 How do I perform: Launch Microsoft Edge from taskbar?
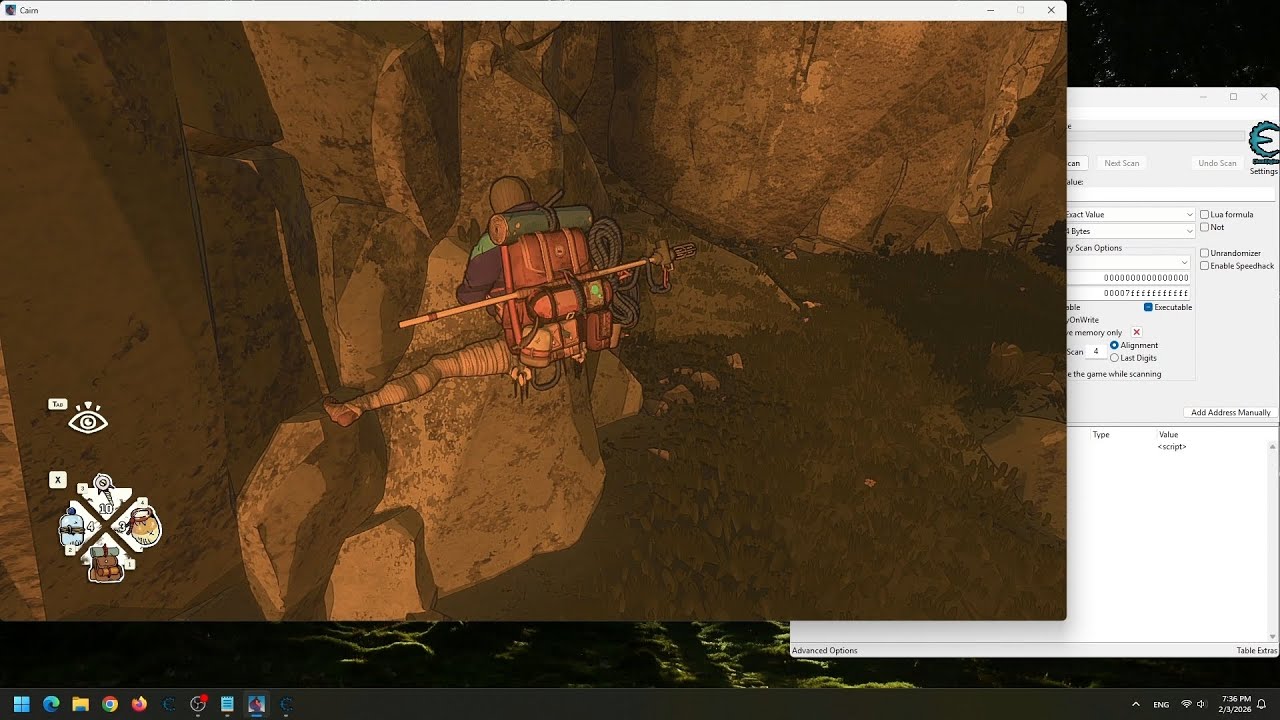(51, 704)
